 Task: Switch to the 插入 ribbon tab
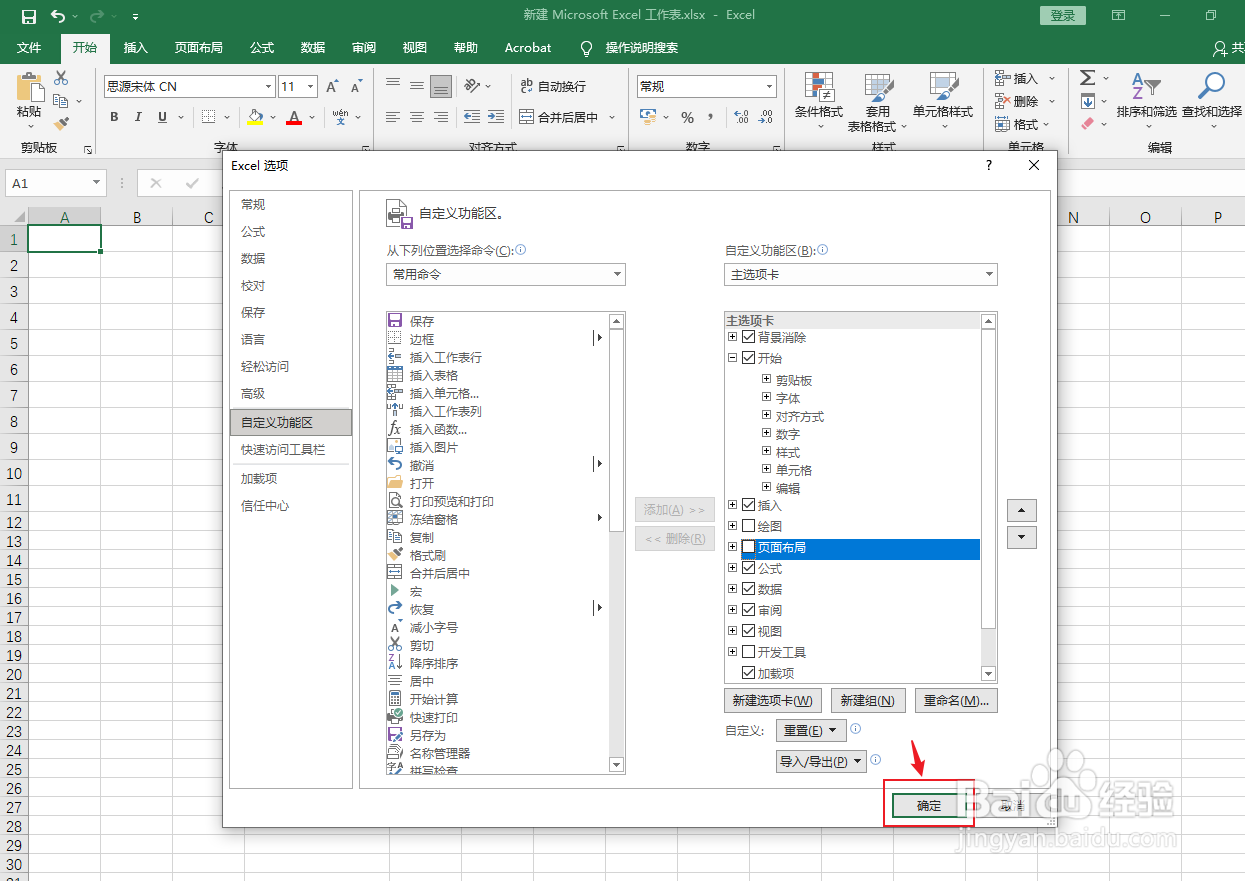click(135, 47)
